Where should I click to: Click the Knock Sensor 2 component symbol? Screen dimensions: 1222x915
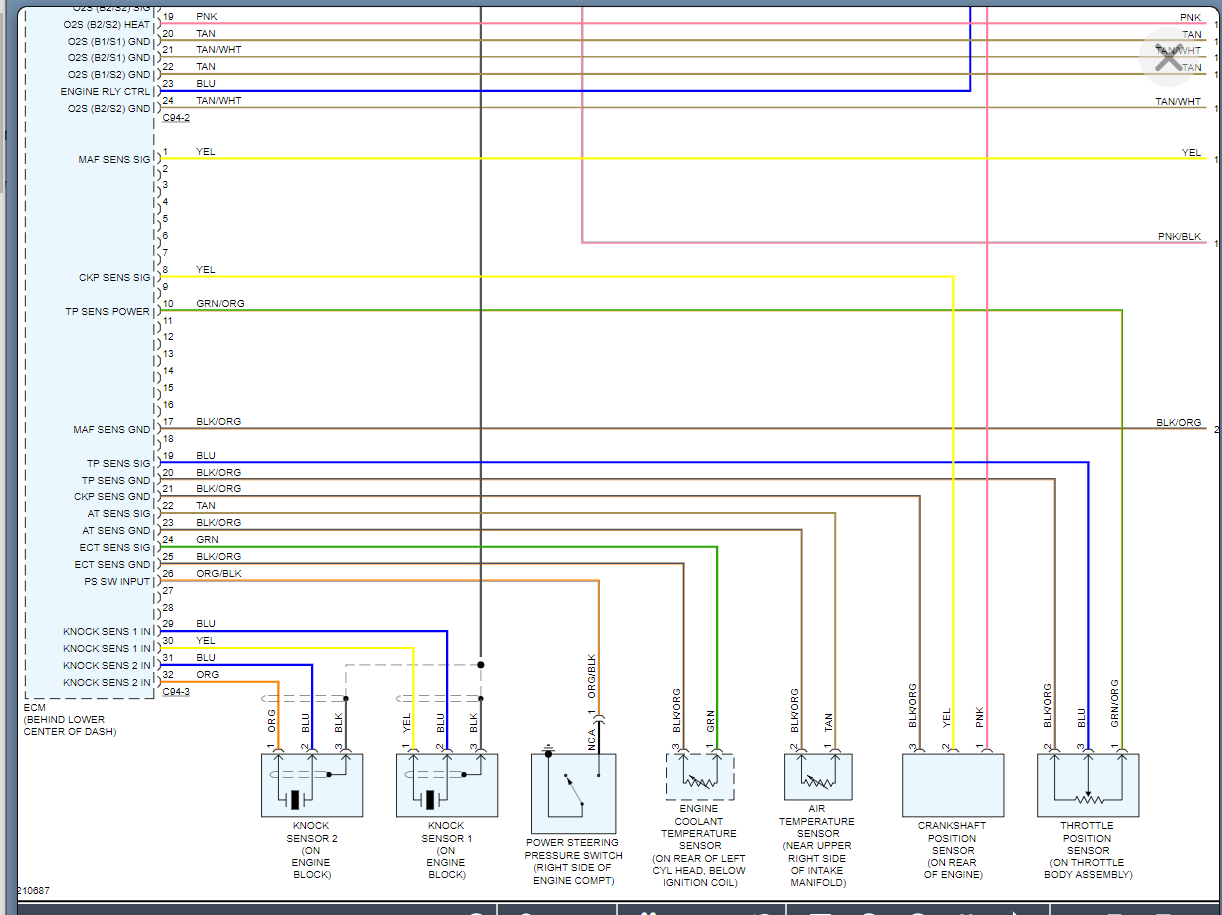(x=312, y=786)
